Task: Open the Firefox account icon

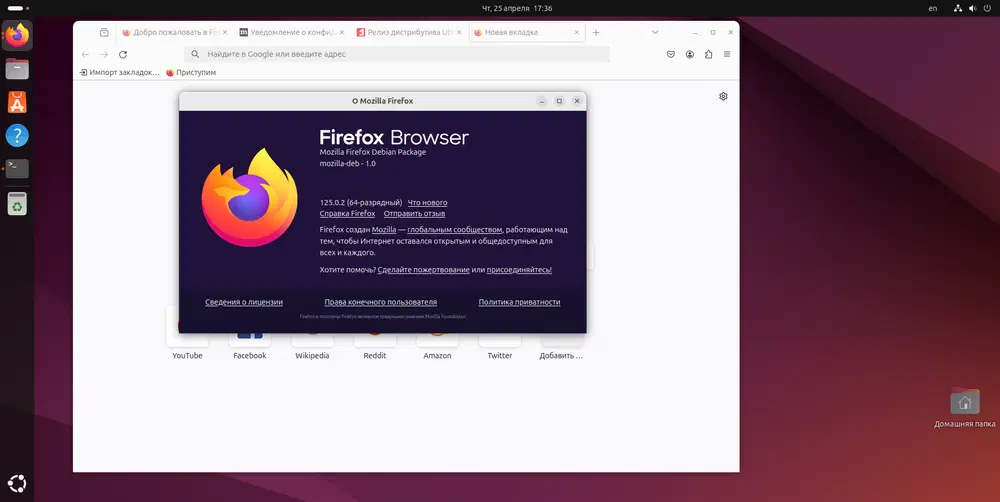Action: point(689,55)
